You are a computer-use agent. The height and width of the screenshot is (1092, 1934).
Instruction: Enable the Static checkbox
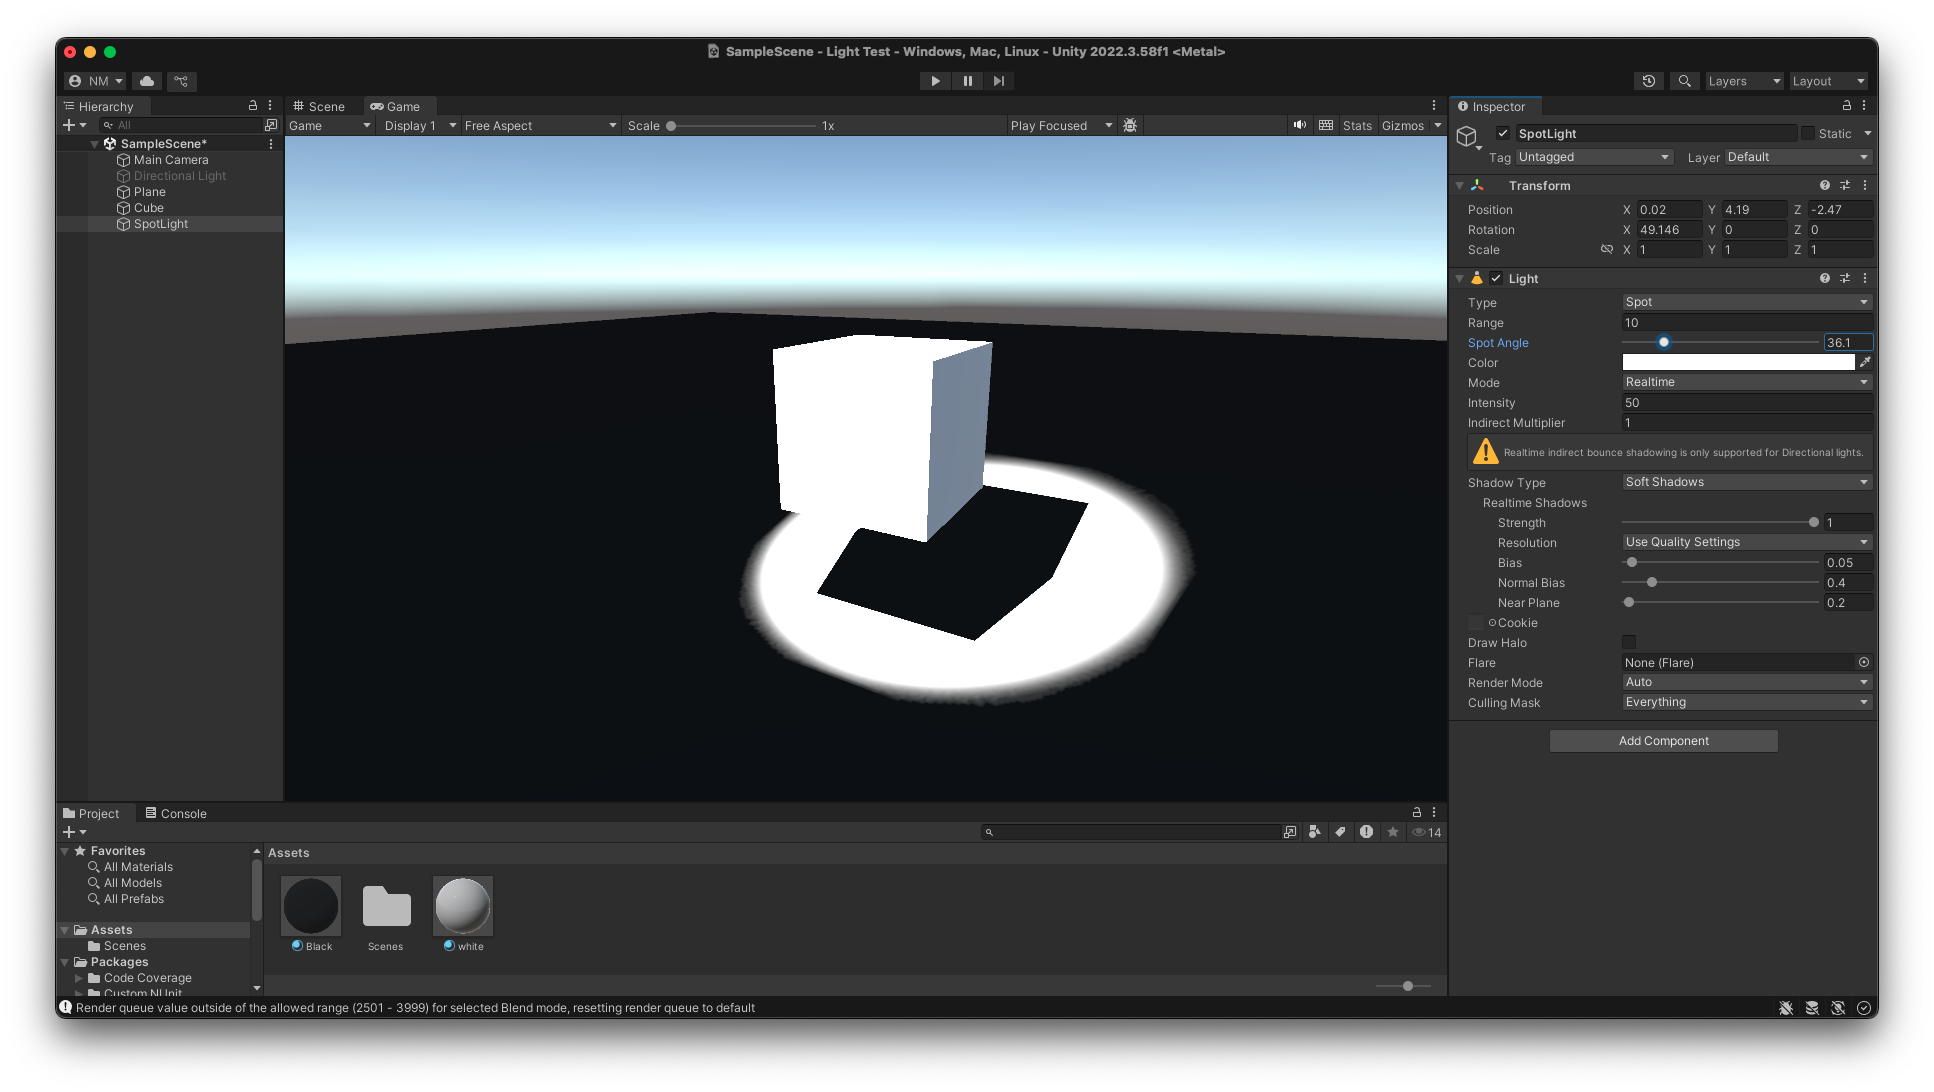click(x=1808, y=133)
